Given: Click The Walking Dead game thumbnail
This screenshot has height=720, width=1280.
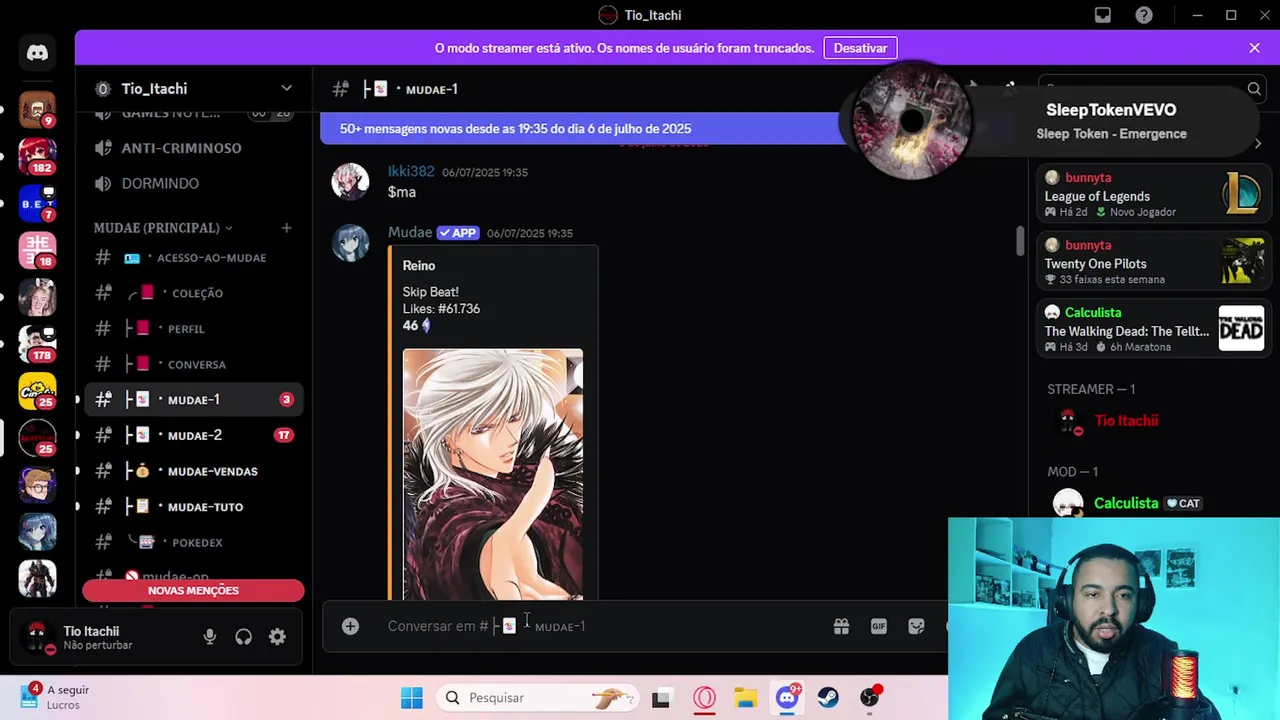Looking at the screenshot, I should click(1241, 328).
